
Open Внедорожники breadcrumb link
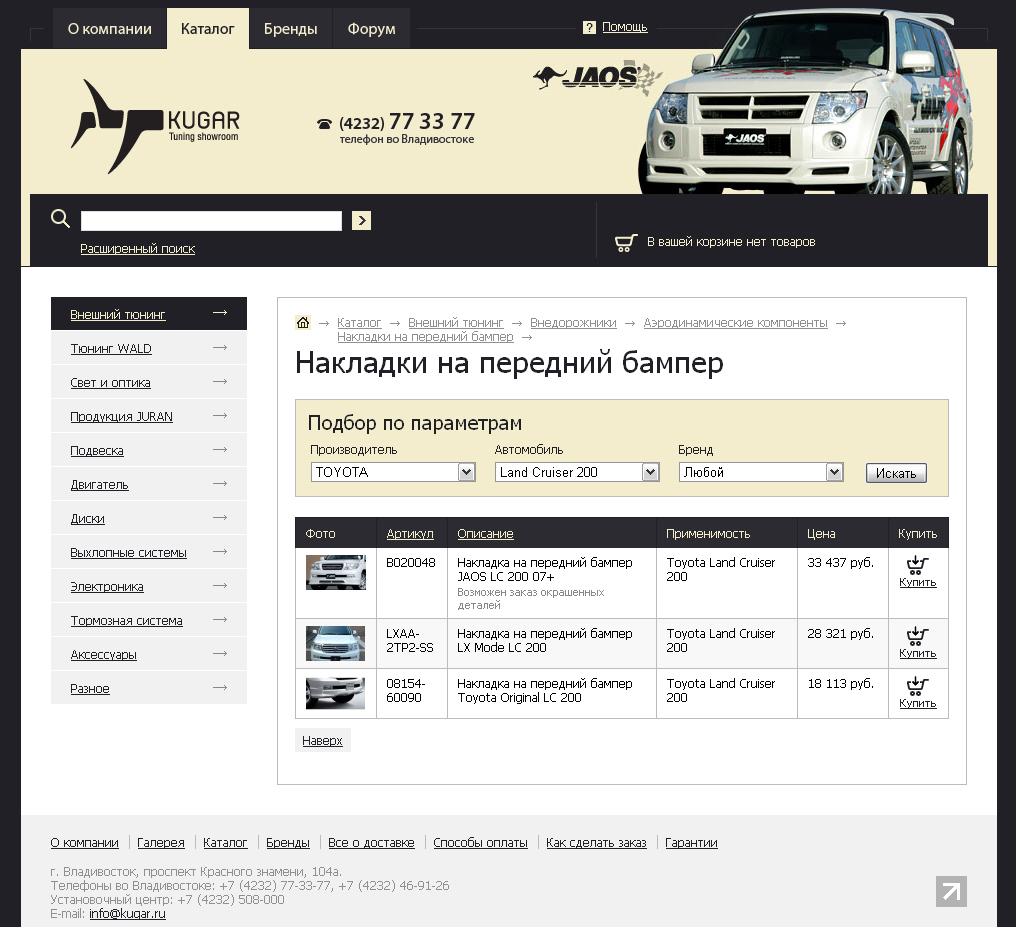point(573,323)
